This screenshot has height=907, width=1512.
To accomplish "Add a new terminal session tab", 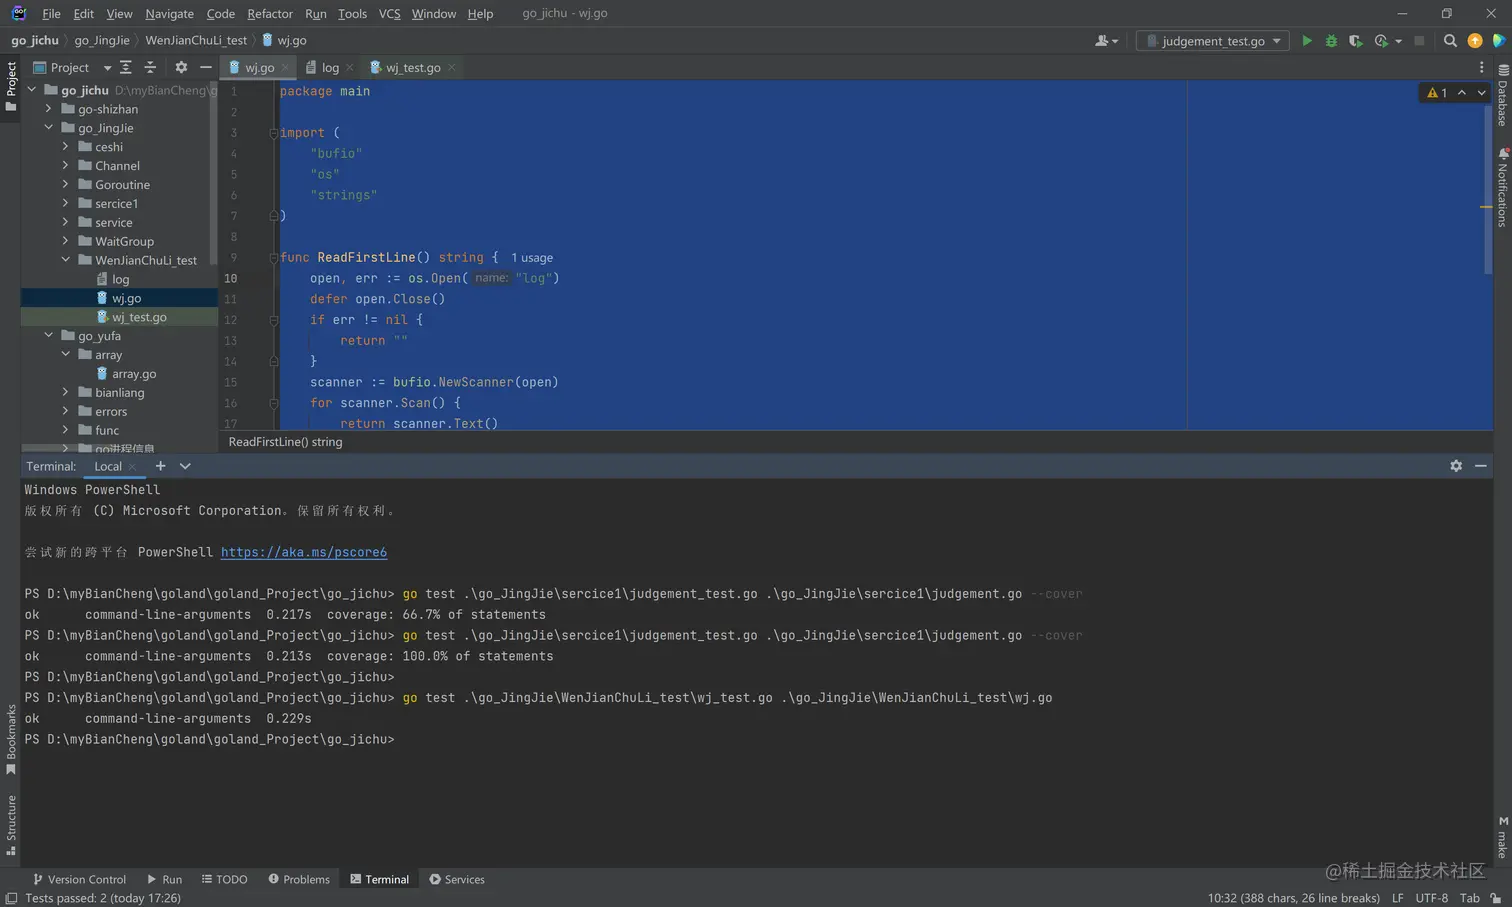I will click(160, 466).
